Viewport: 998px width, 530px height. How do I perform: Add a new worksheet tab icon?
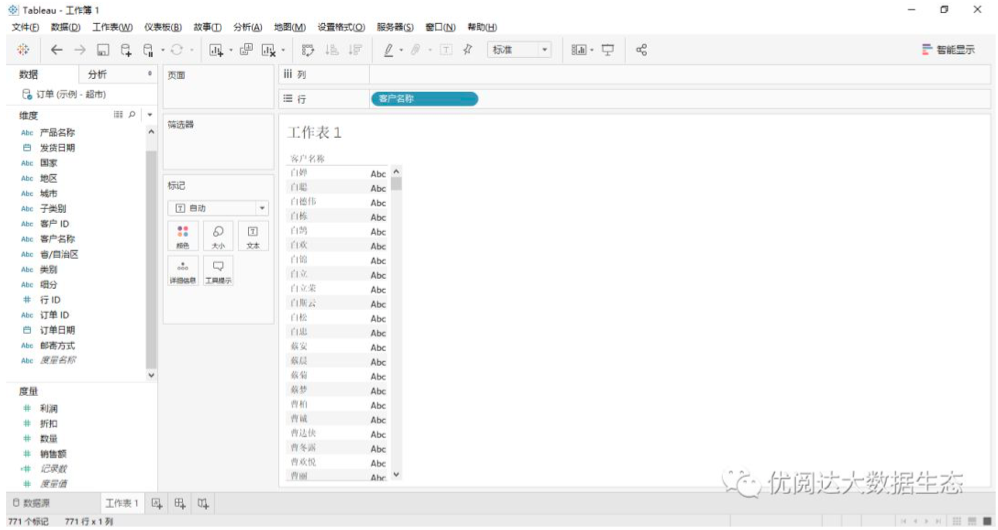(157, 503)
